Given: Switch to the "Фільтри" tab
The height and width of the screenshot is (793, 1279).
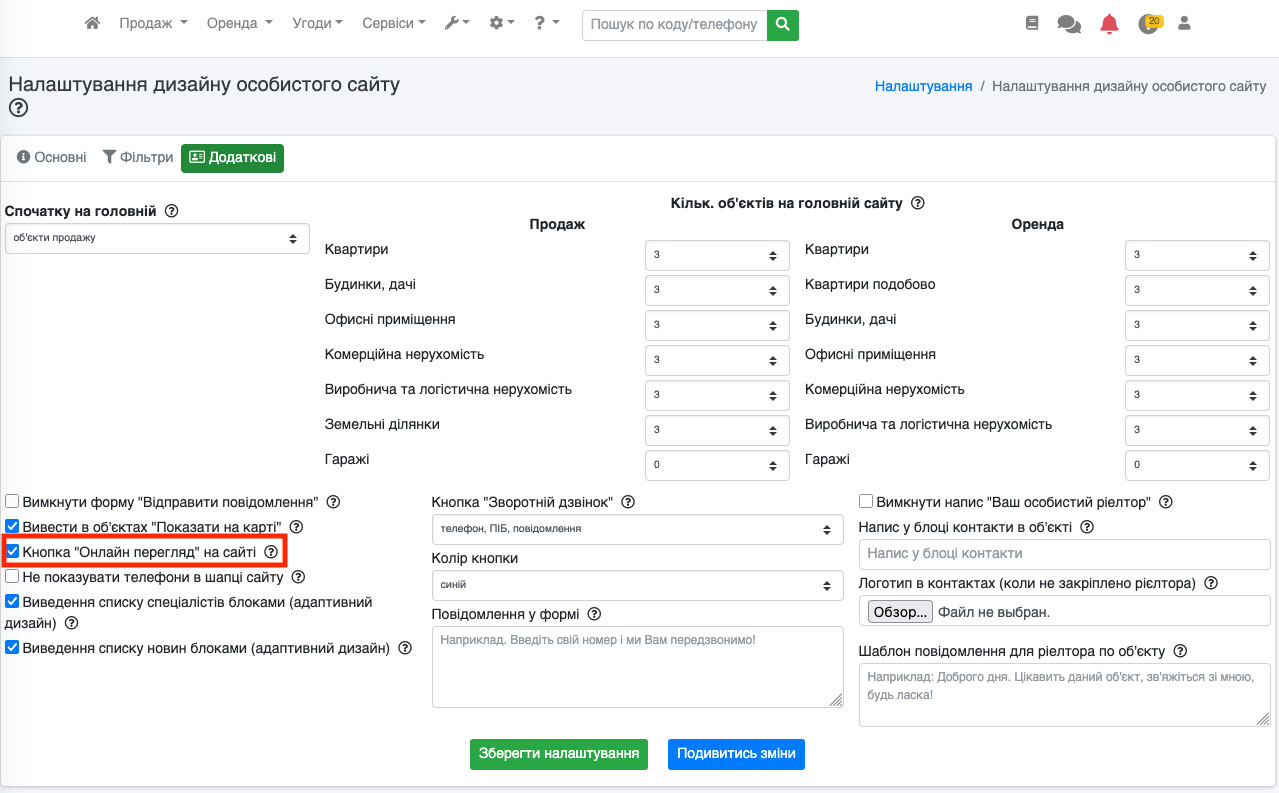Looking at the screenshot, I should click(x=138, y=158).
